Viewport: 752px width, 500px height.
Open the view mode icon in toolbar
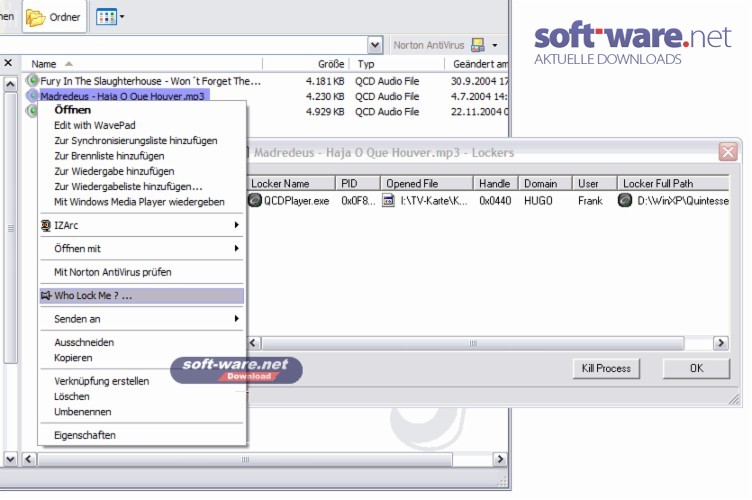106,17
